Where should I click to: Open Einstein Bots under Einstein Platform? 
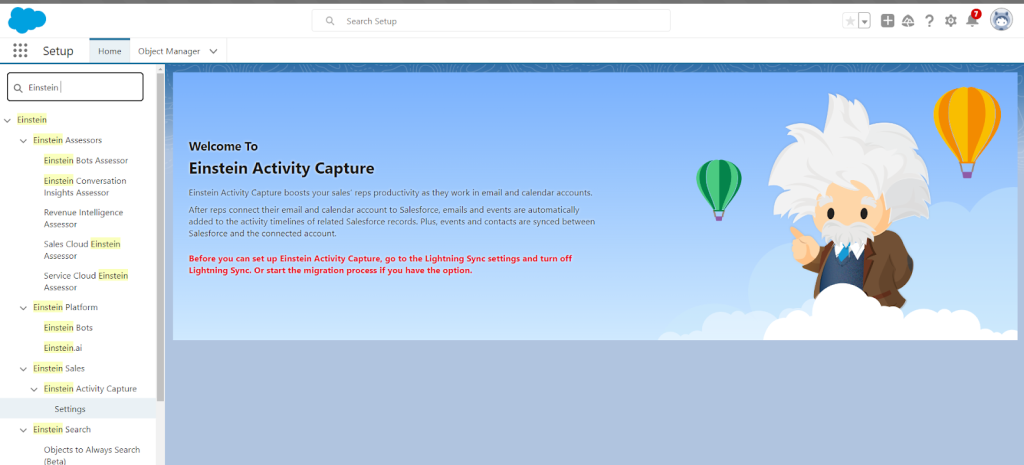click(x=69, y=328)
